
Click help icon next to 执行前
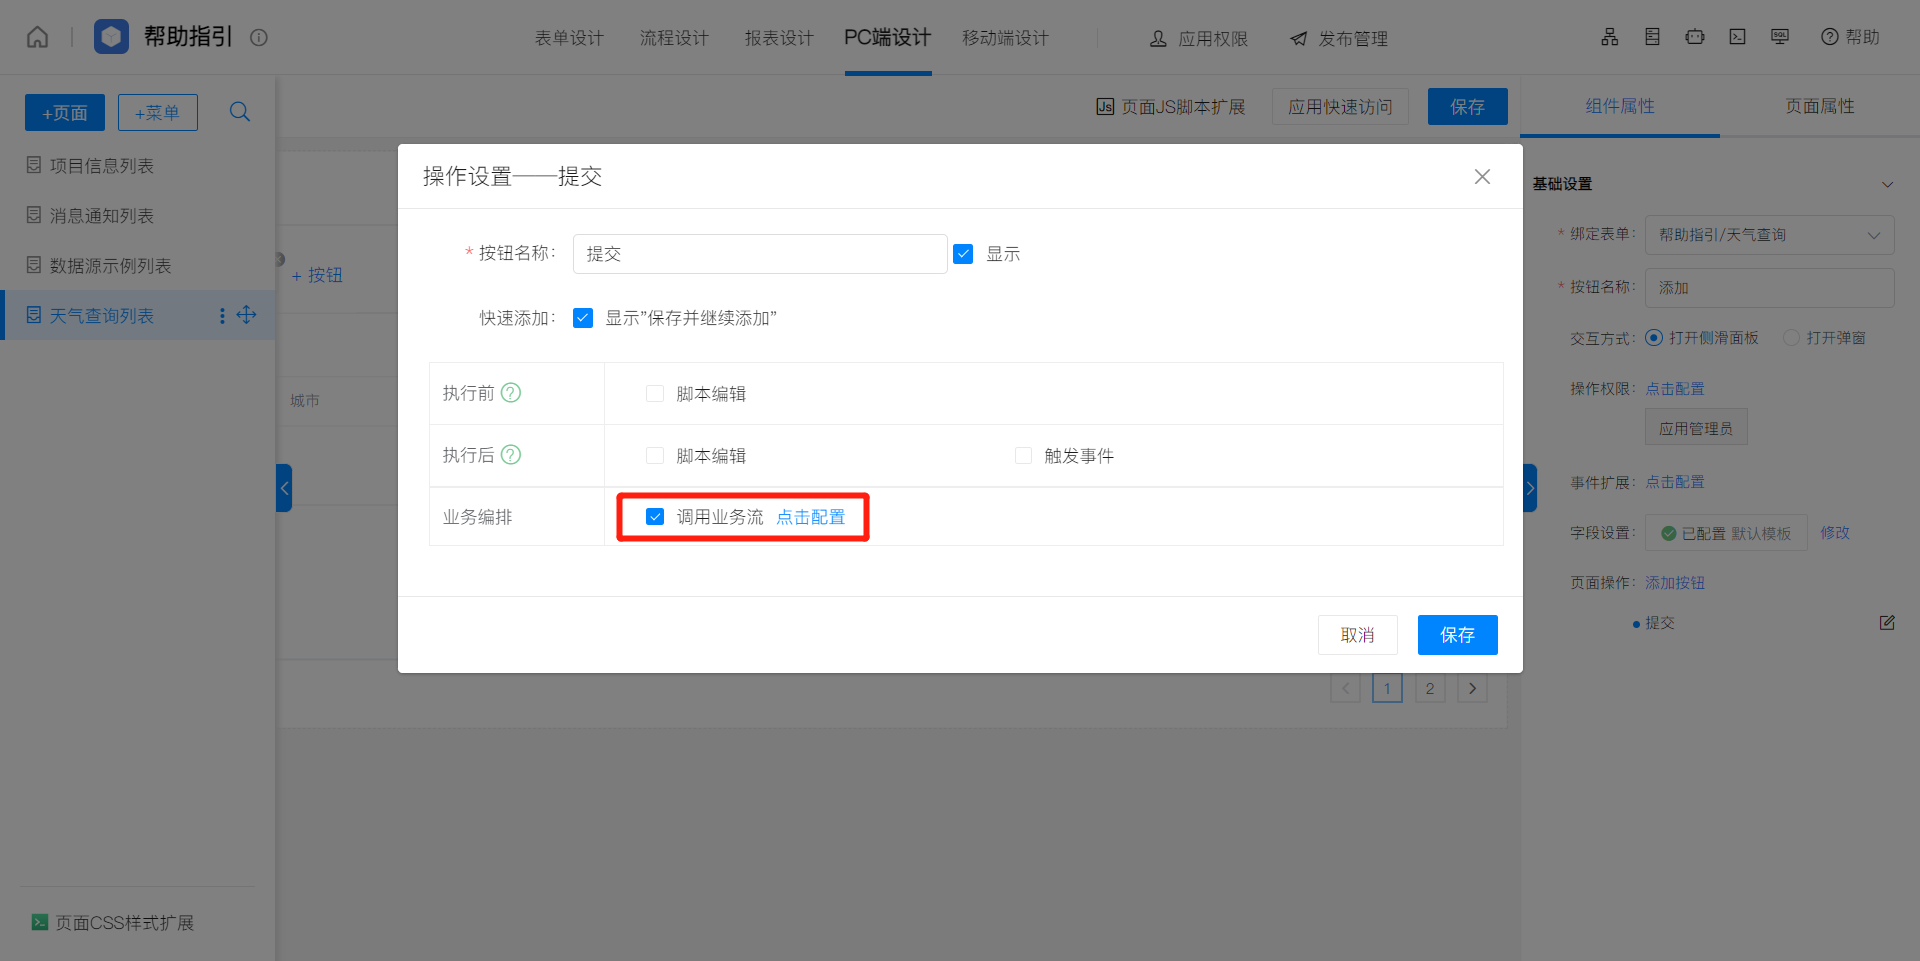(511, 393)
